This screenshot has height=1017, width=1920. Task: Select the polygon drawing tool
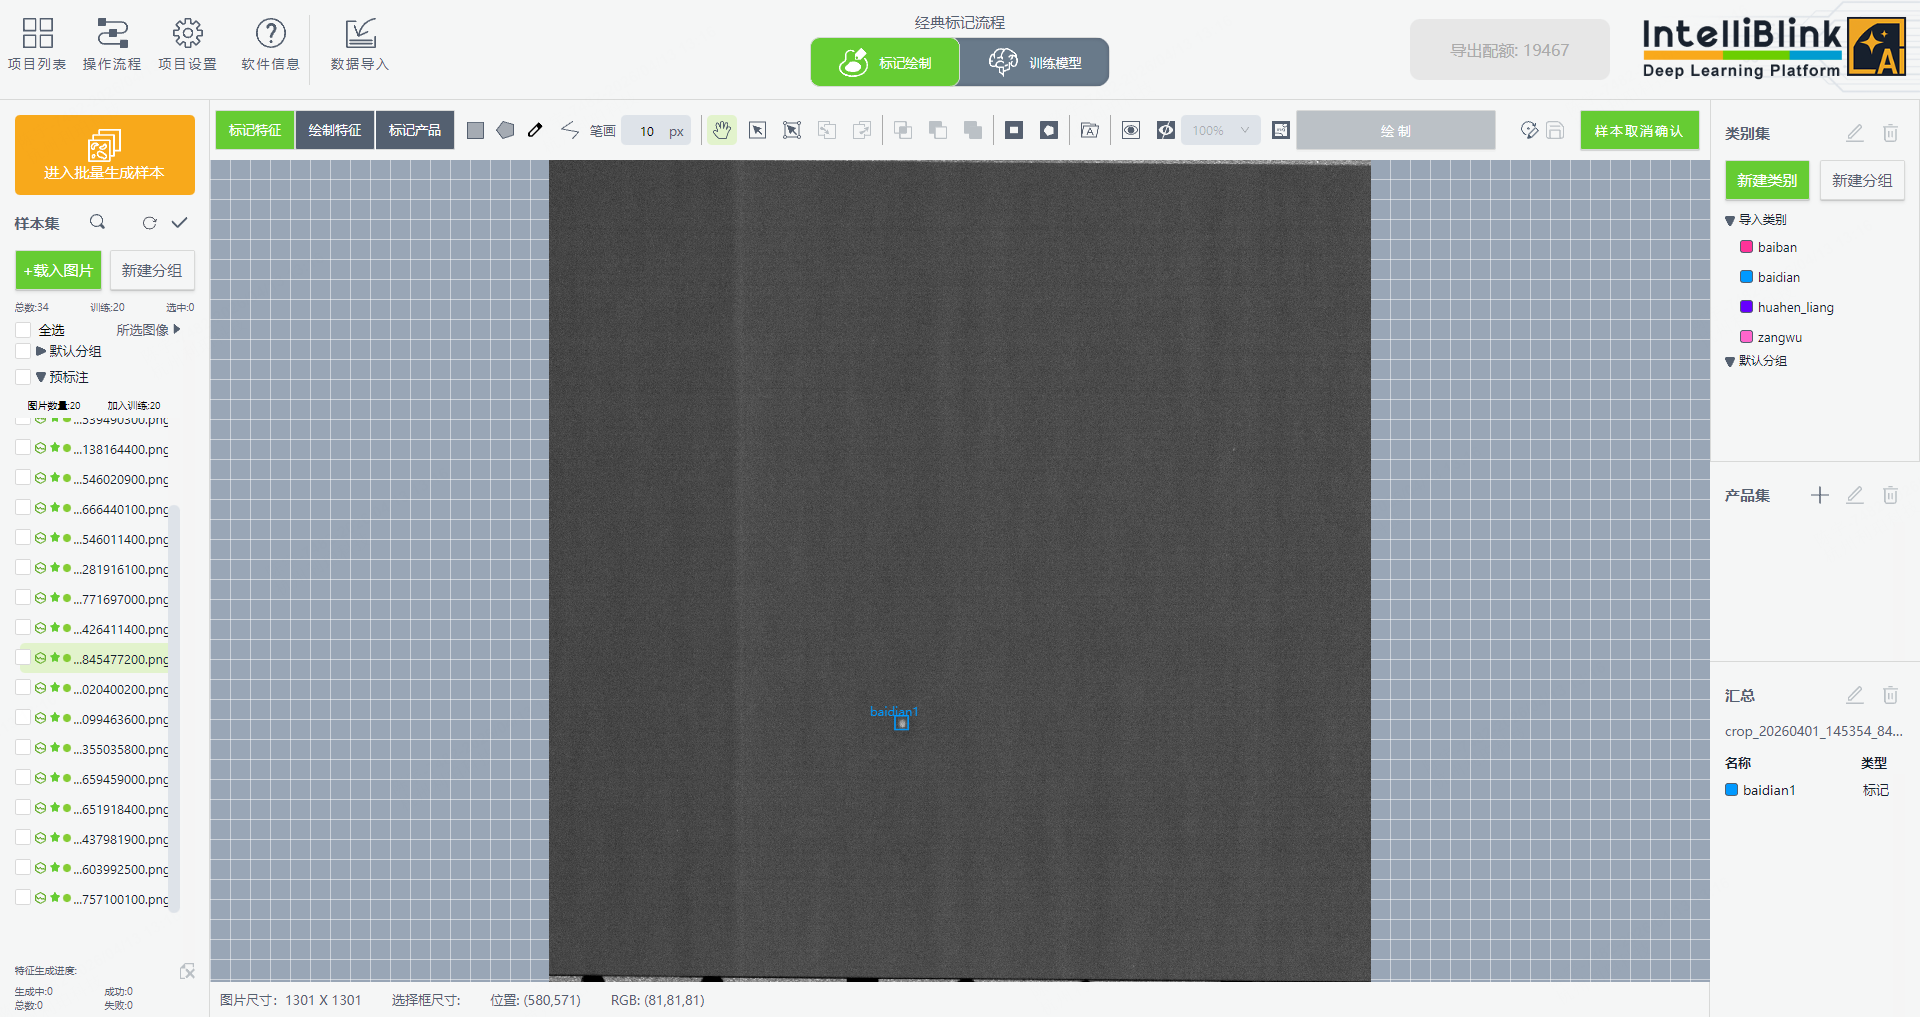click(x=505, y=131)
